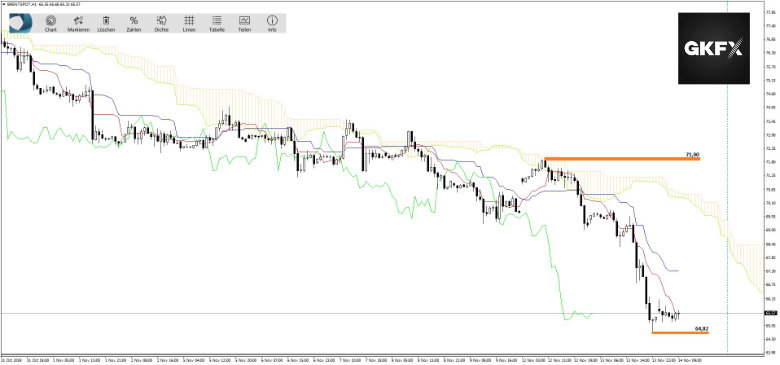Open the Chart tool in the toolbar
Viewport: 780px width, 365px height.
51,23
